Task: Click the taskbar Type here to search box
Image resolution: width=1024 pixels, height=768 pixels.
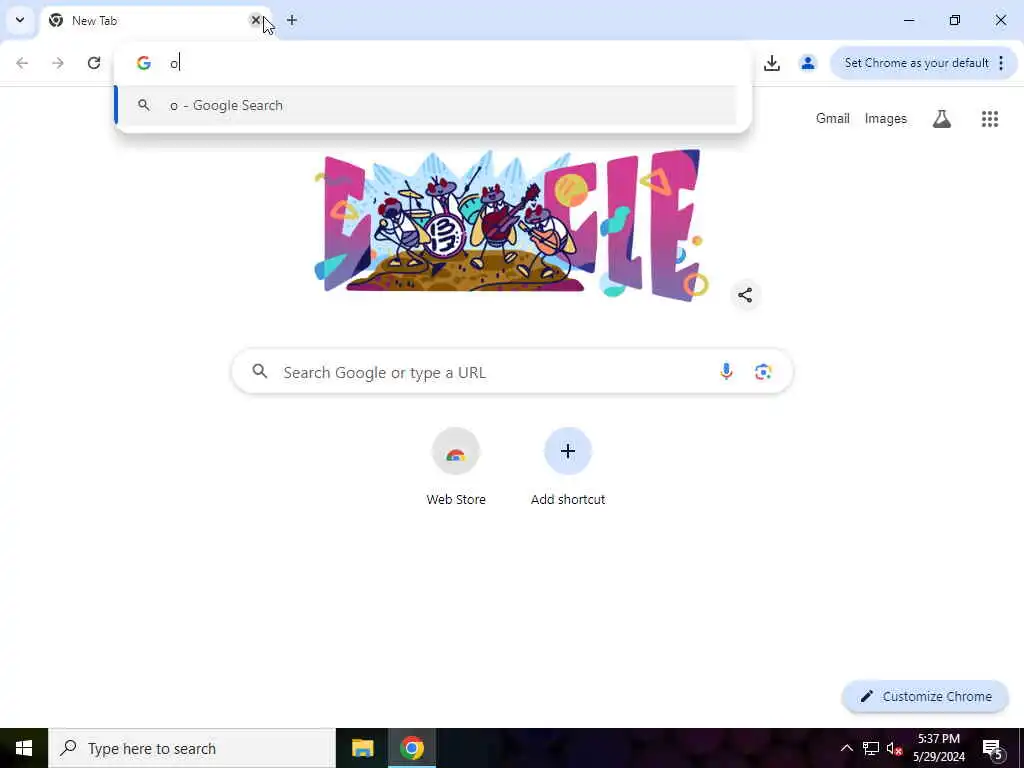Action: 192,748
